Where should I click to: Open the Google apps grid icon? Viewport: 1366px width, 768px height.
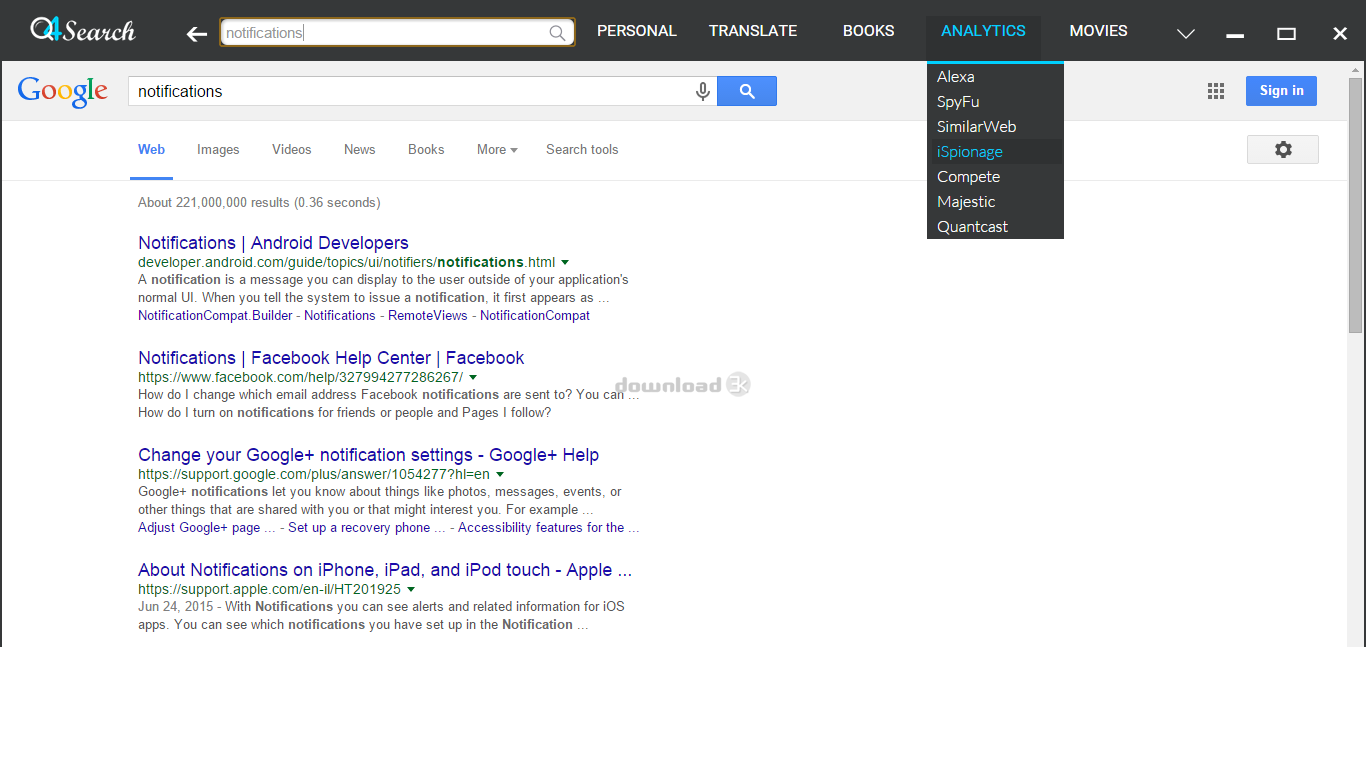tap(1216, 91)
